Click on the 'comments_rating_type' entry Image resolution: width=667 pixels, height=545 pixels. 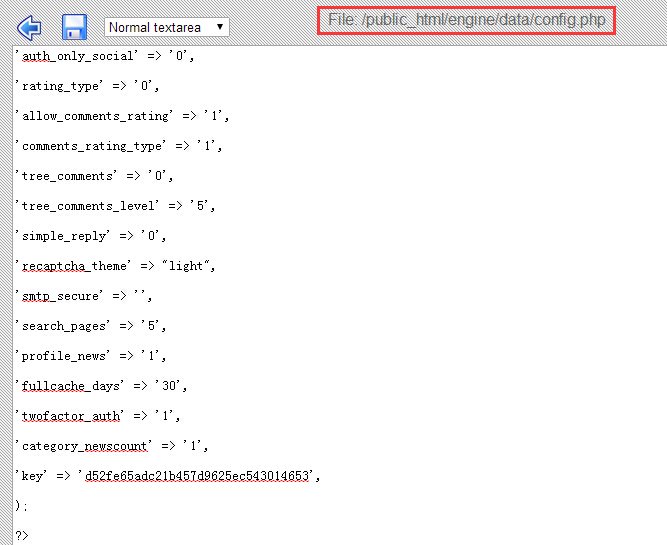[x=118, y=146]
